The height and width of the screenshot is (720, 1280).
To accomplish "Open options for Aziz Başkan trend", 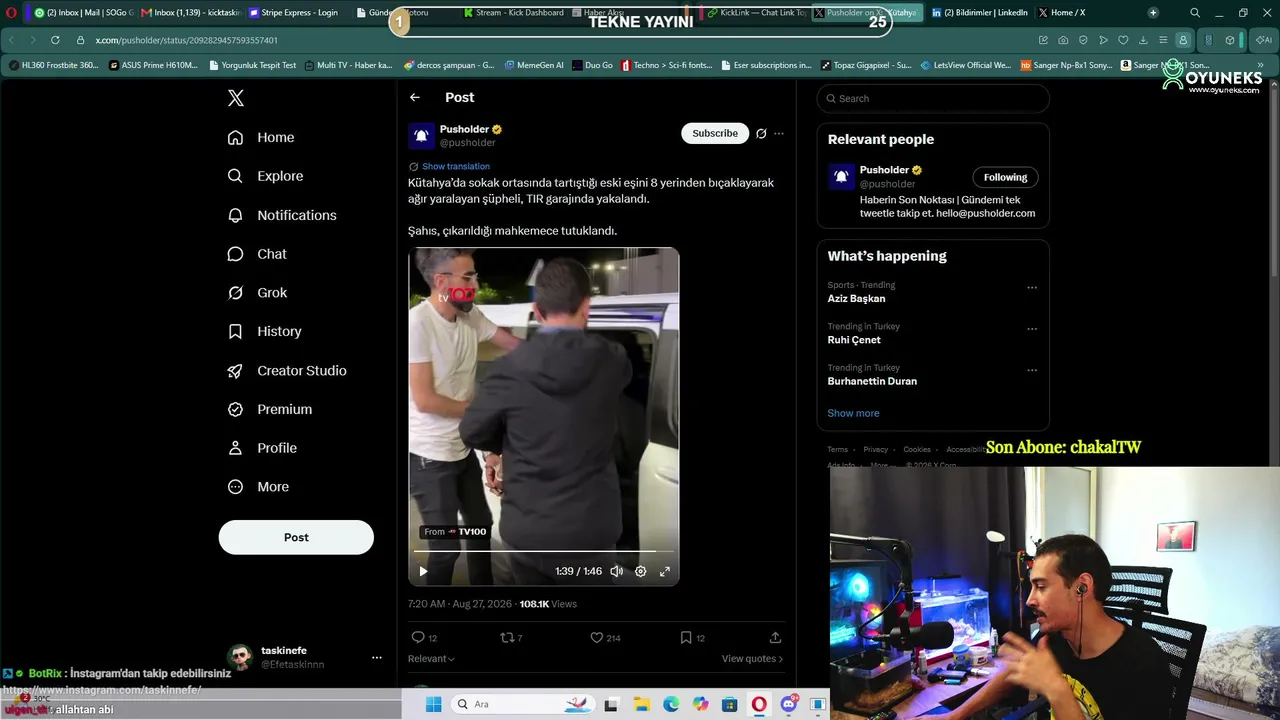I will pos(1032,288).
